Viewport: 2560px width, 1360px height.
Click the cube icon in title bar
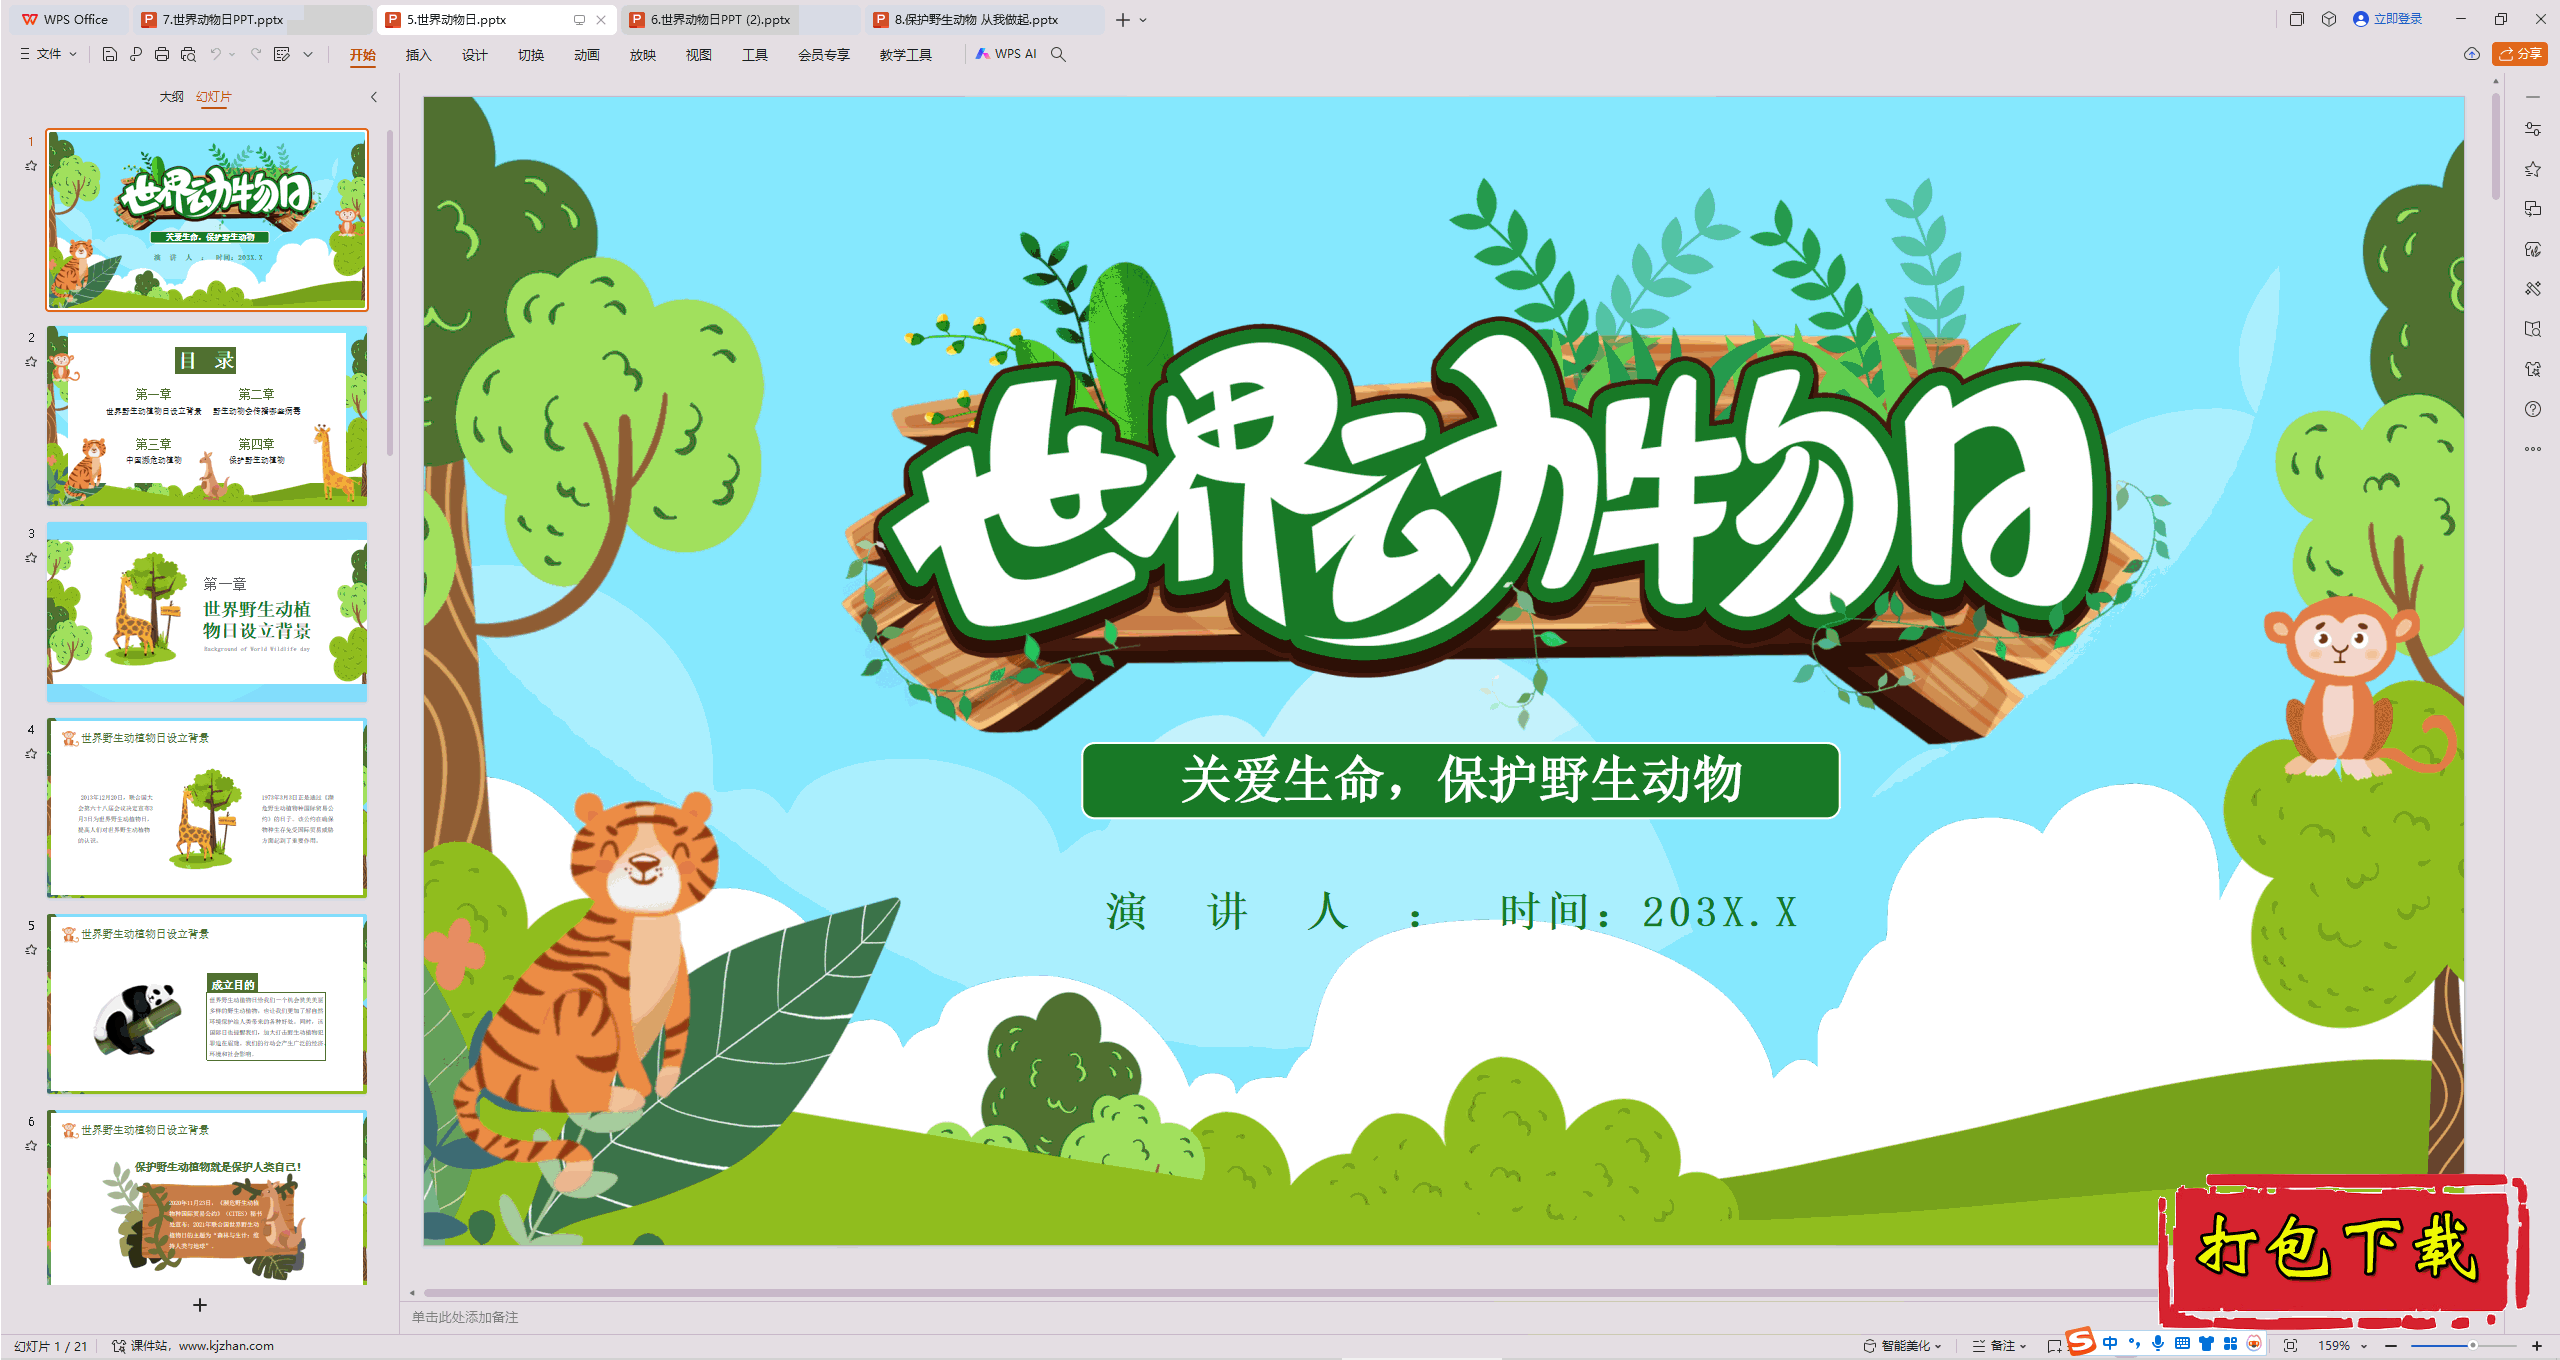coord(2329,19)
